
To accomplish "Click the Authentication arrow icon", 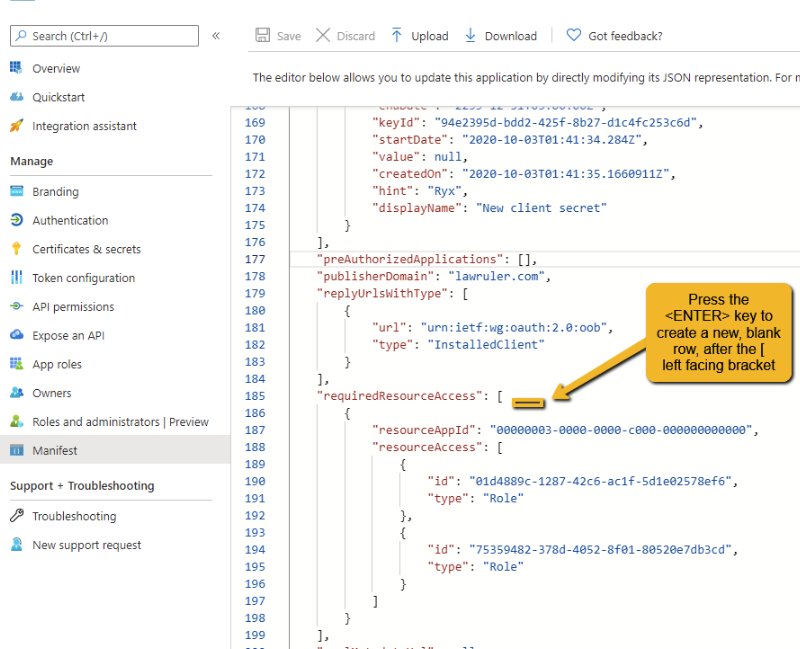I will (16, 220).
